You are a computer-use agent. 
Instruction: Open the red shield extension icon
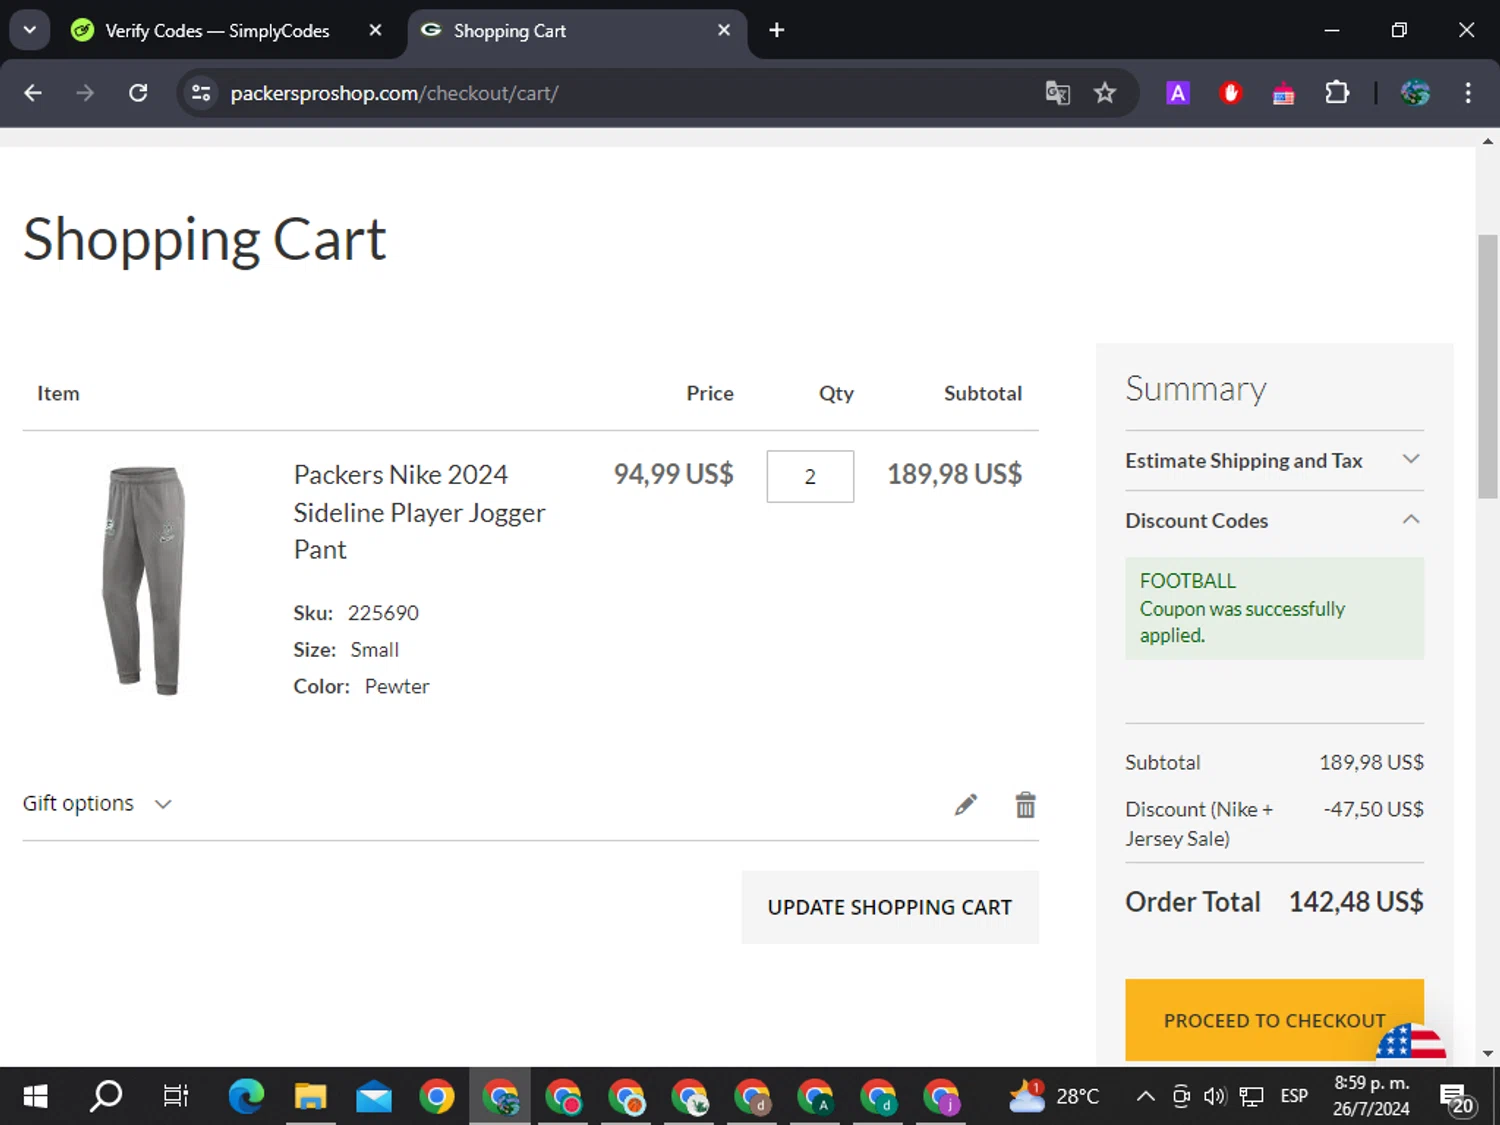pyautogui.click(x=1230, y=93)
